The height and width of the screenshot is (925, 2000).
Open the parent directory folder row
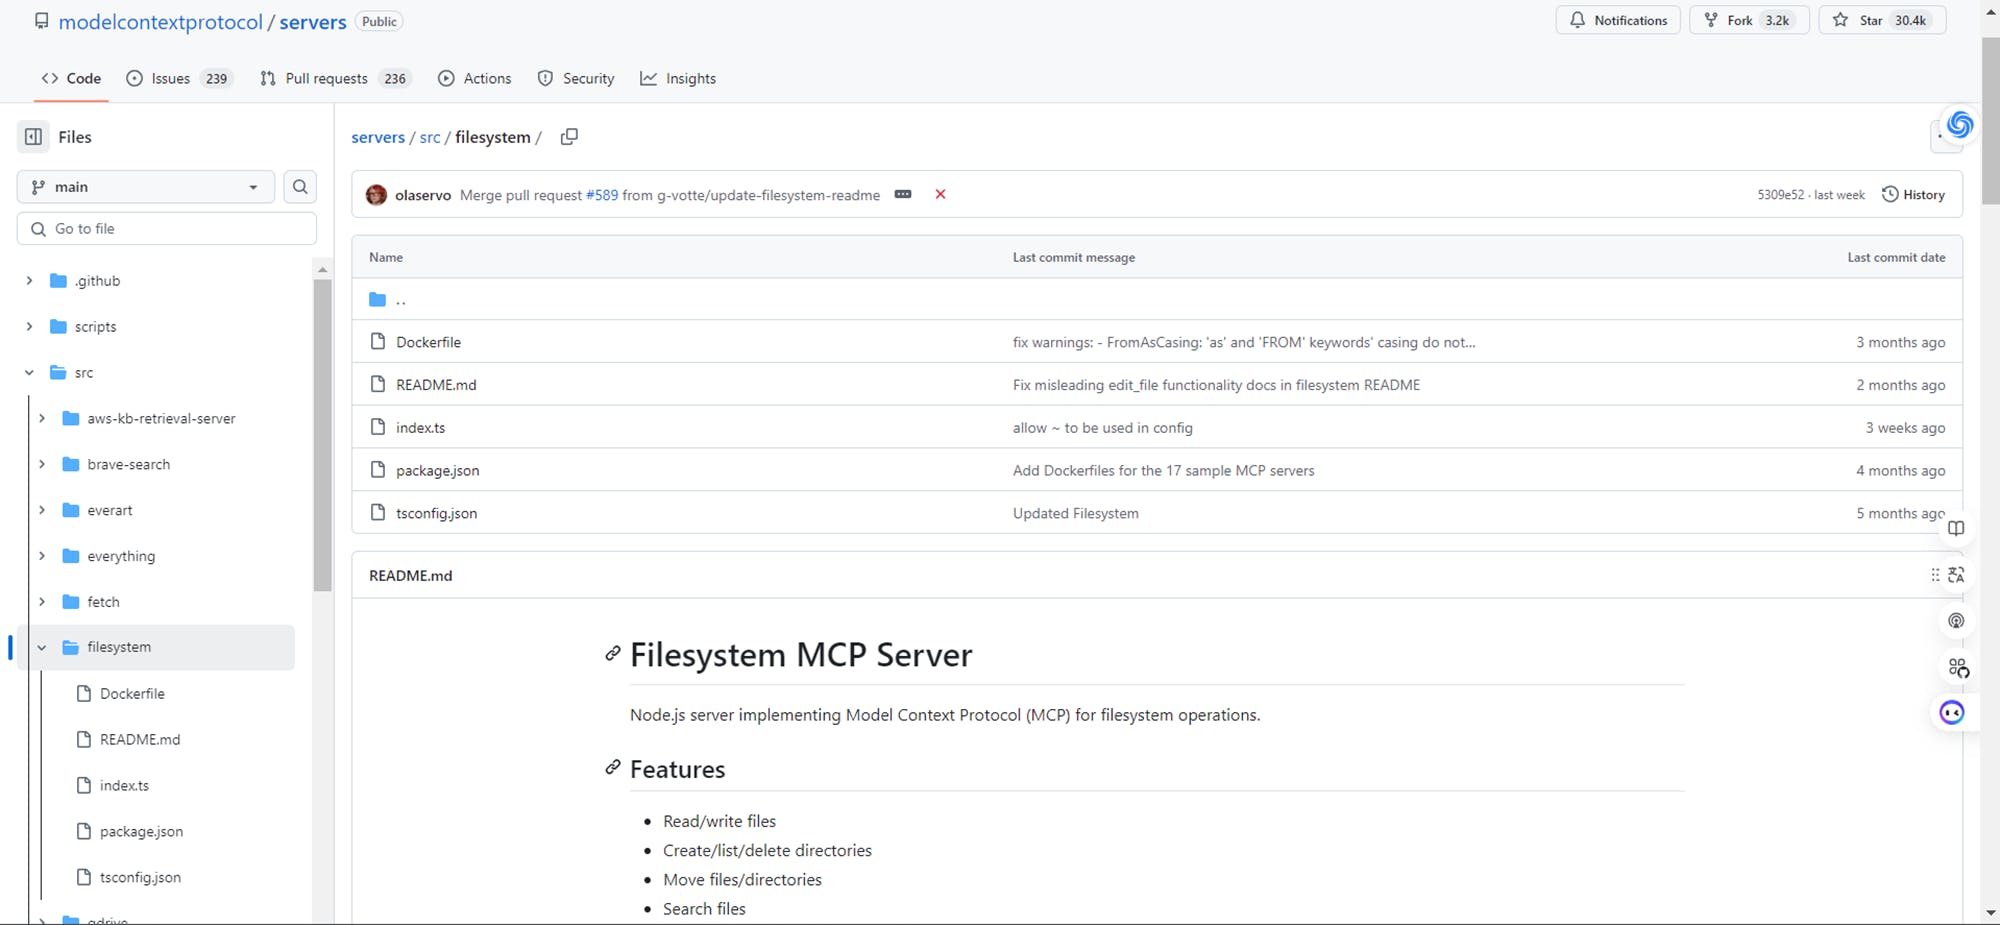click(400, 299)
